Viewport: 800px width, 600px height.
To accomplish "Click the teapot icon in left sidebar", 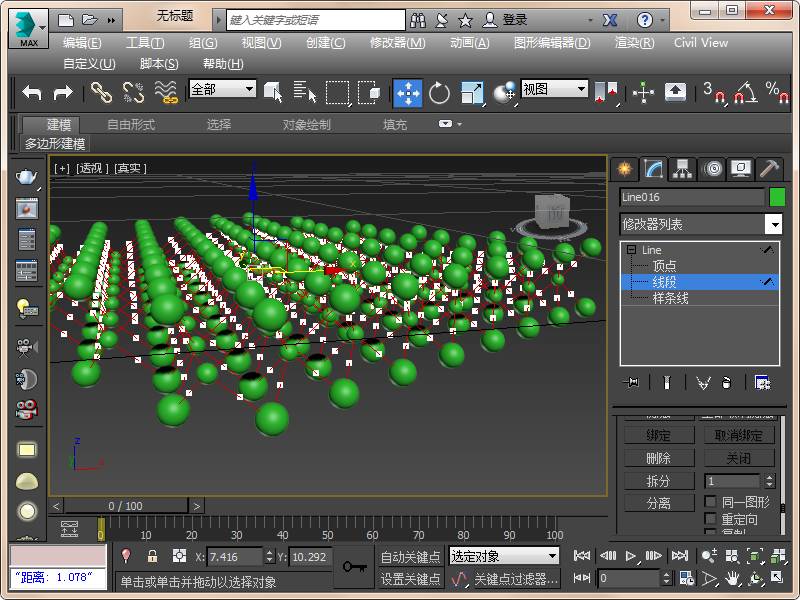I will [27, 177].
